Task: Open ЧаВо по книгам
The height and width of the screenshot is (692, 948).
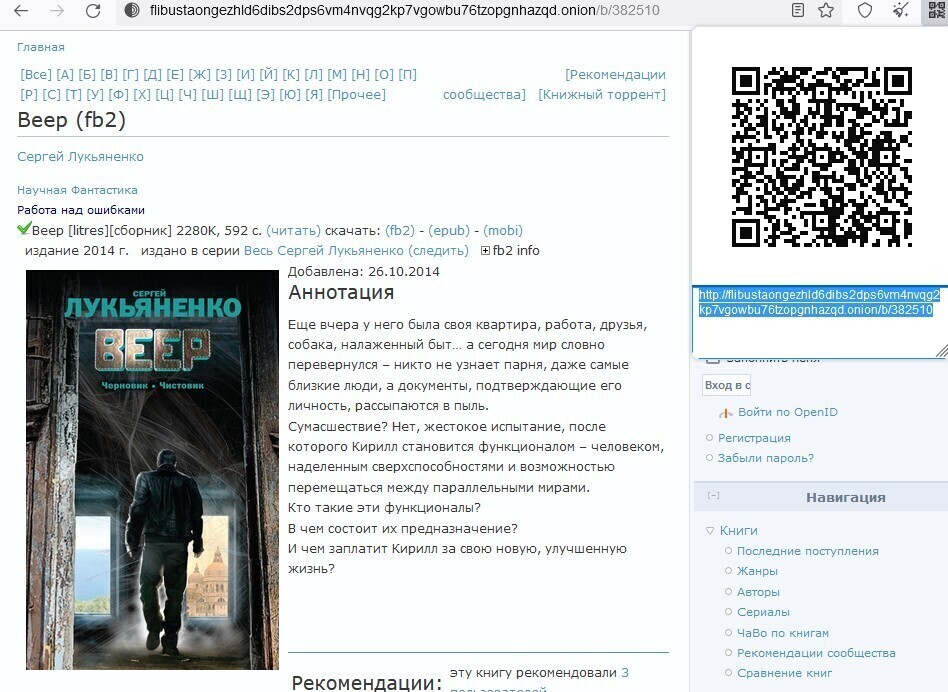Action: pyautogui.click(x=782, y=633)
